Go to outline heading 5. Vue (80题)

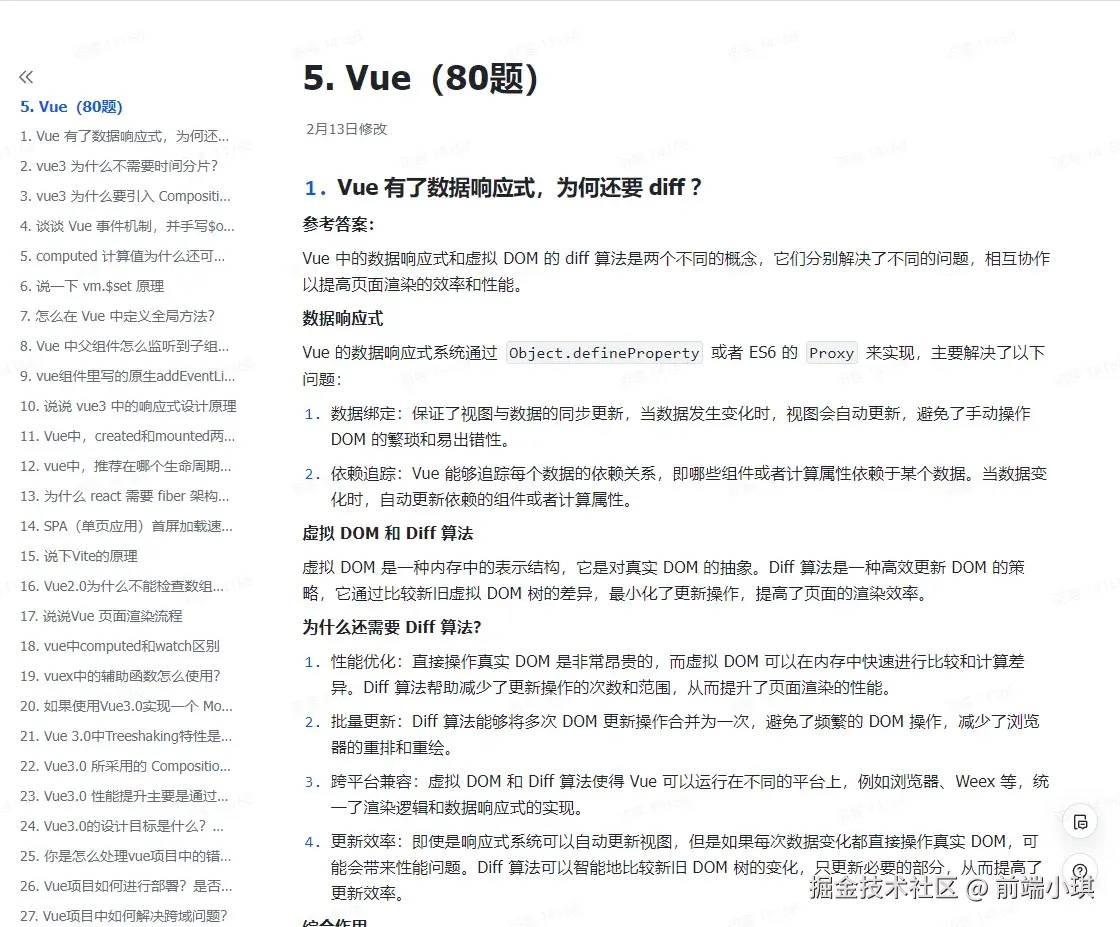[71, 106]
